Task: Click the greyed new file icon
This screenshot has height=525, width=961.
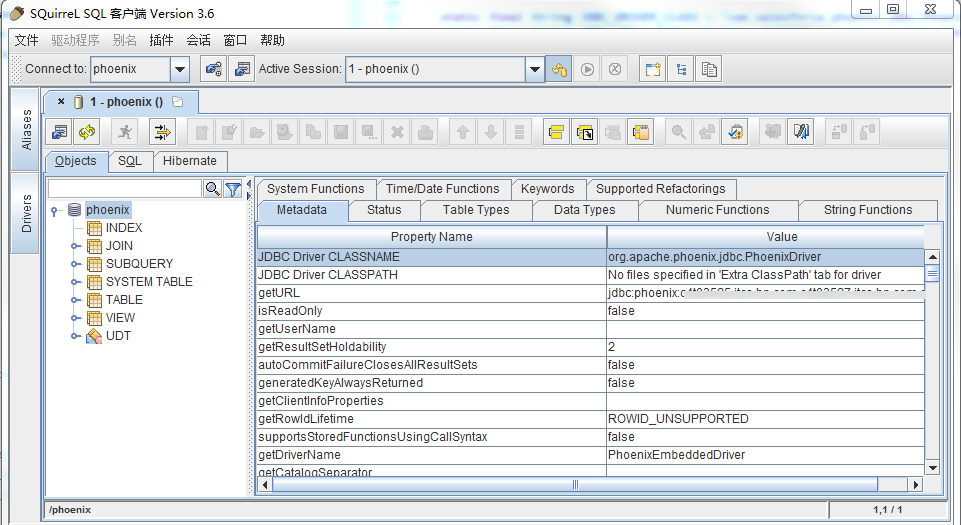Action: click(x=201, y=132)
